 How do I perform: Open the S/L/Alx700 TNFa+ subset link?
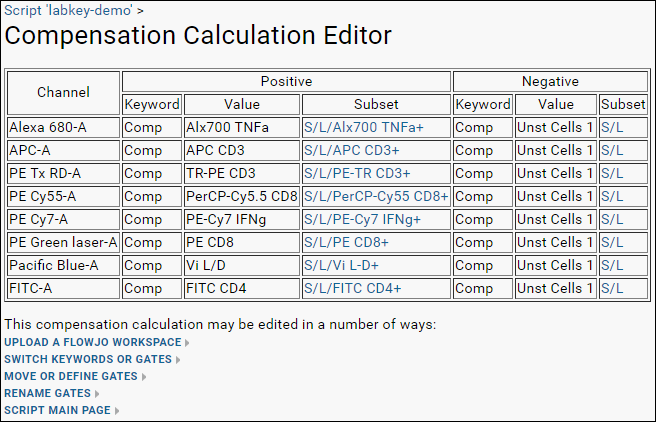(364, 127)
